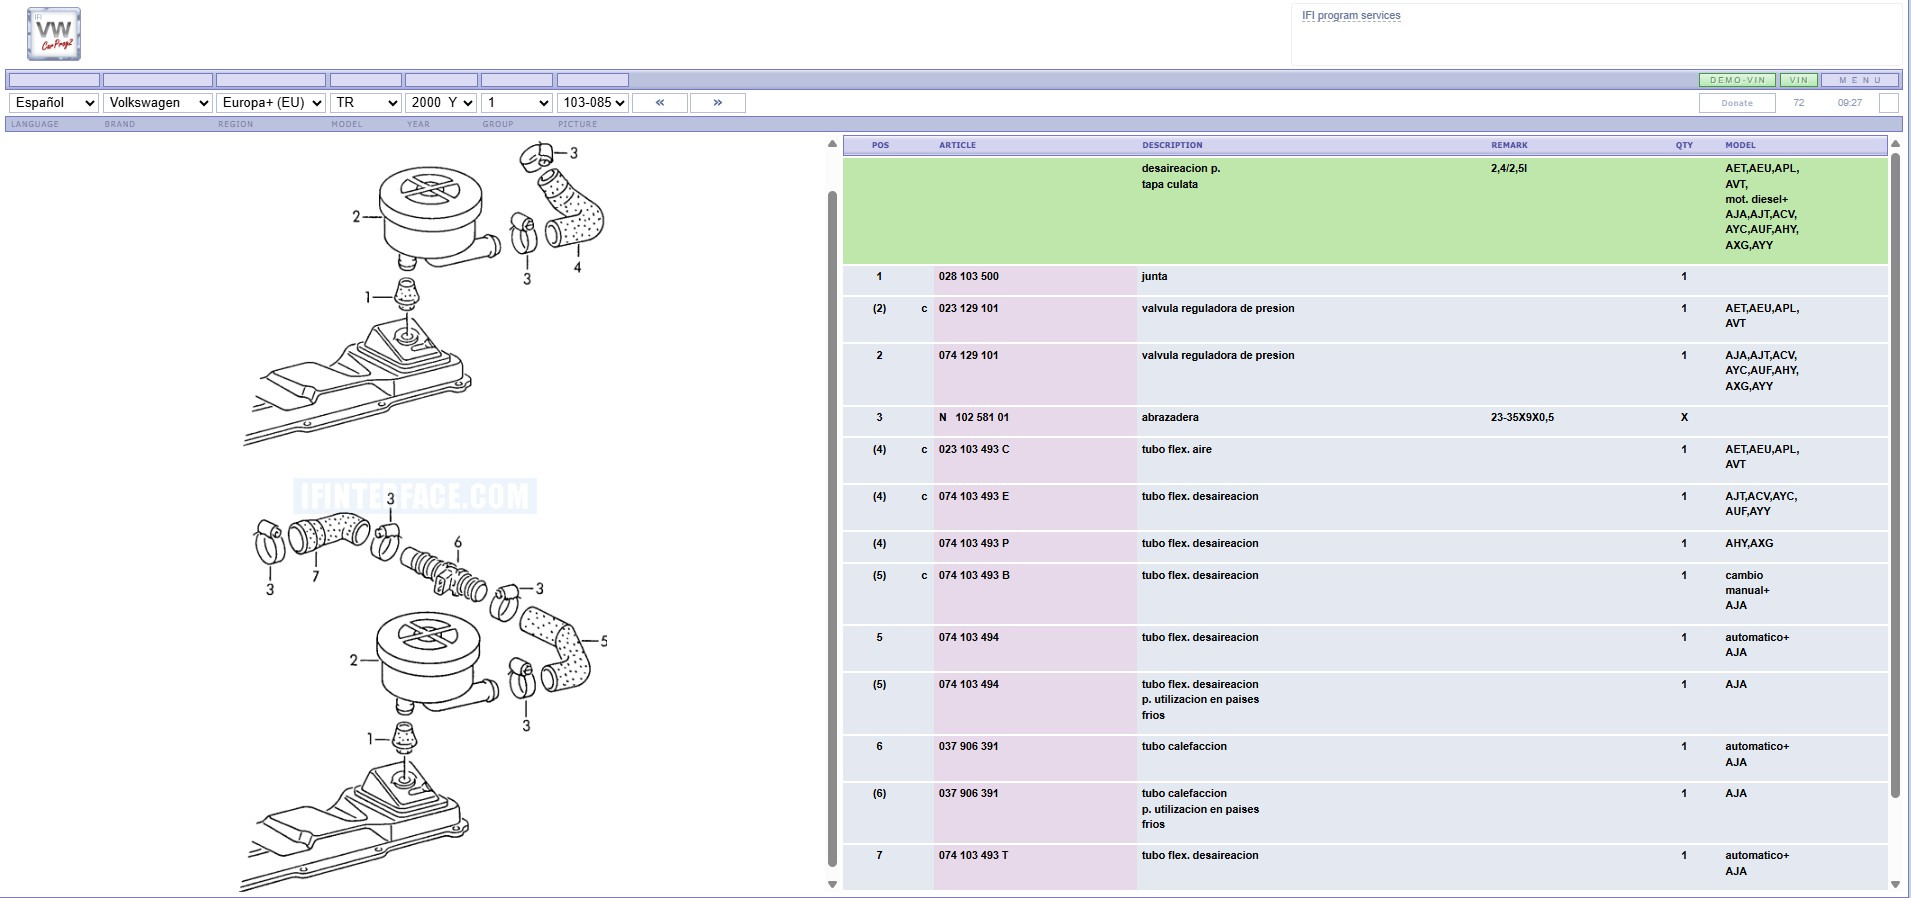
Task: Open the Model dropdown showing TR
Action: [x=366, y=103]
